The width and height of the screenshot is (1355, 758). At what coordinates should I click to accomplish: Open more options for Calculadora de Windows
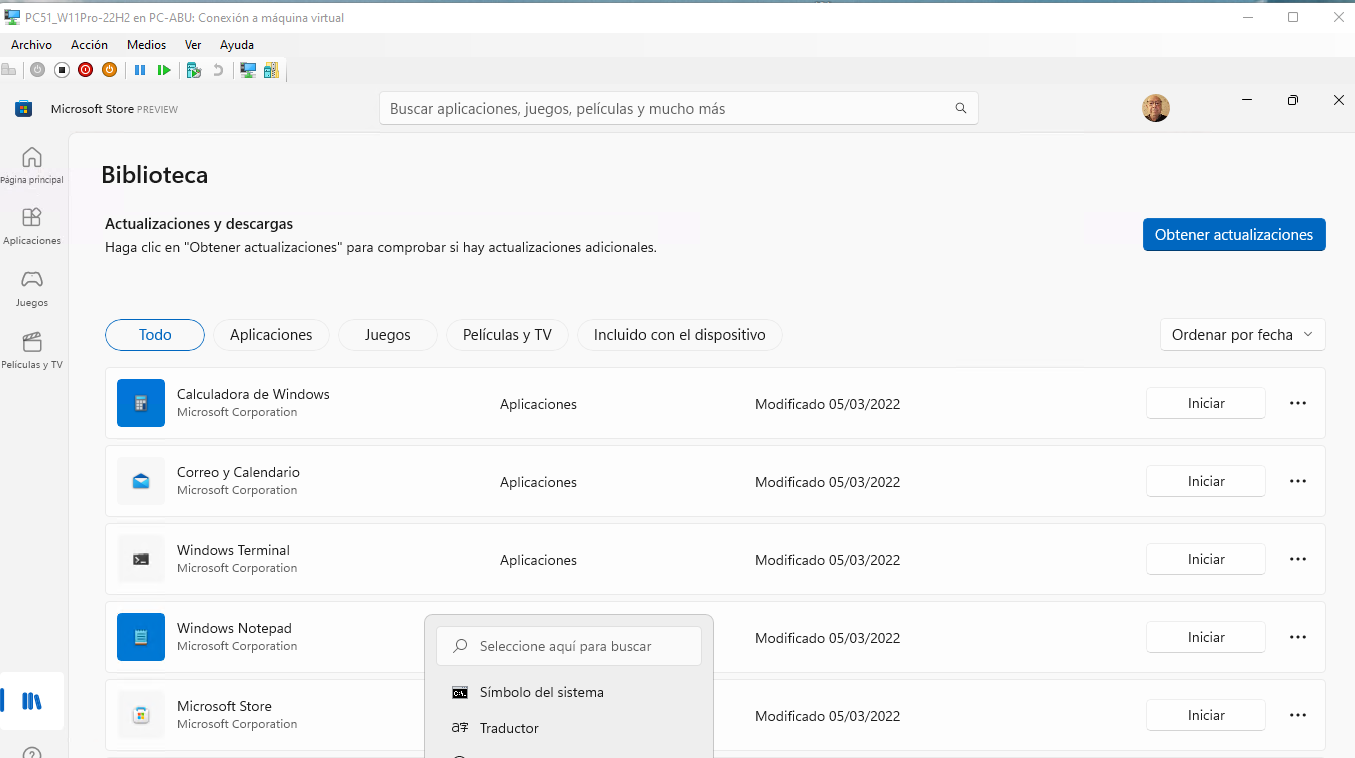click(x=1298, y=403)
